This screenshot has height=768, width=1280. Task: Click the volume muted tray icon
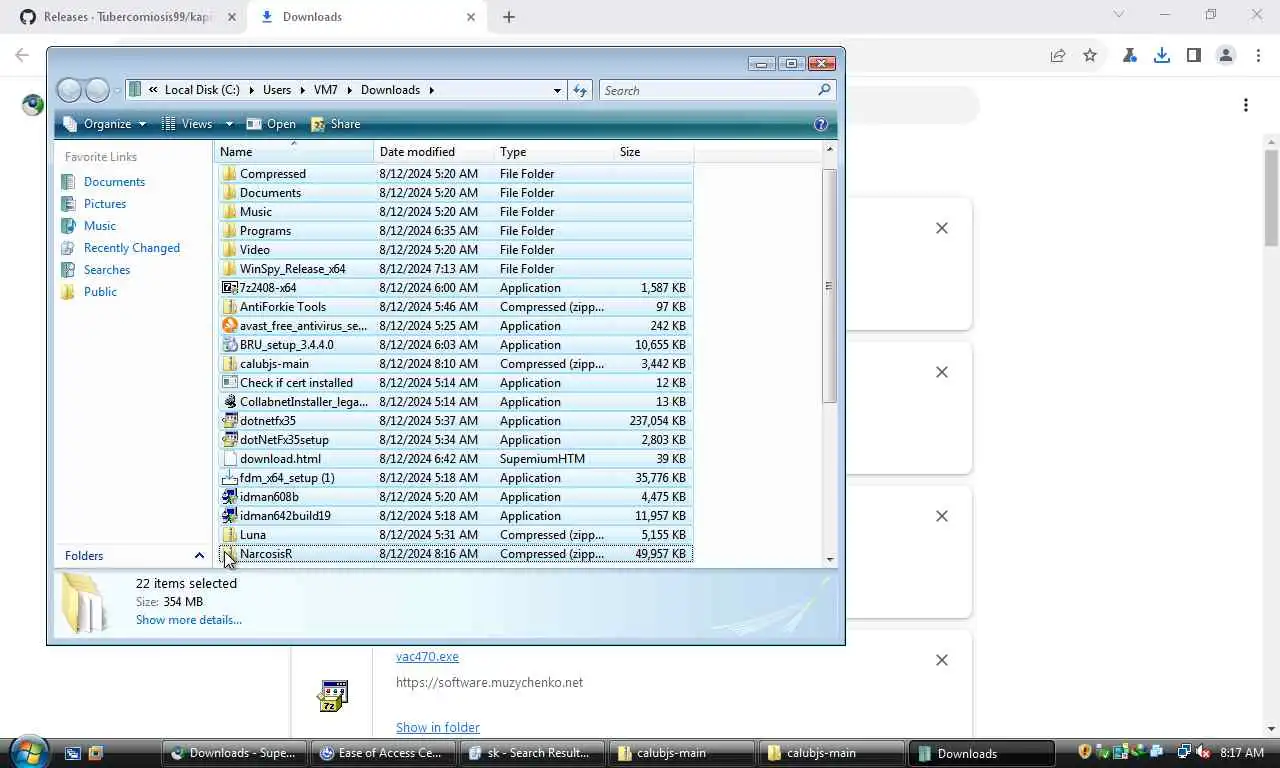click(x=1203, y=752)
